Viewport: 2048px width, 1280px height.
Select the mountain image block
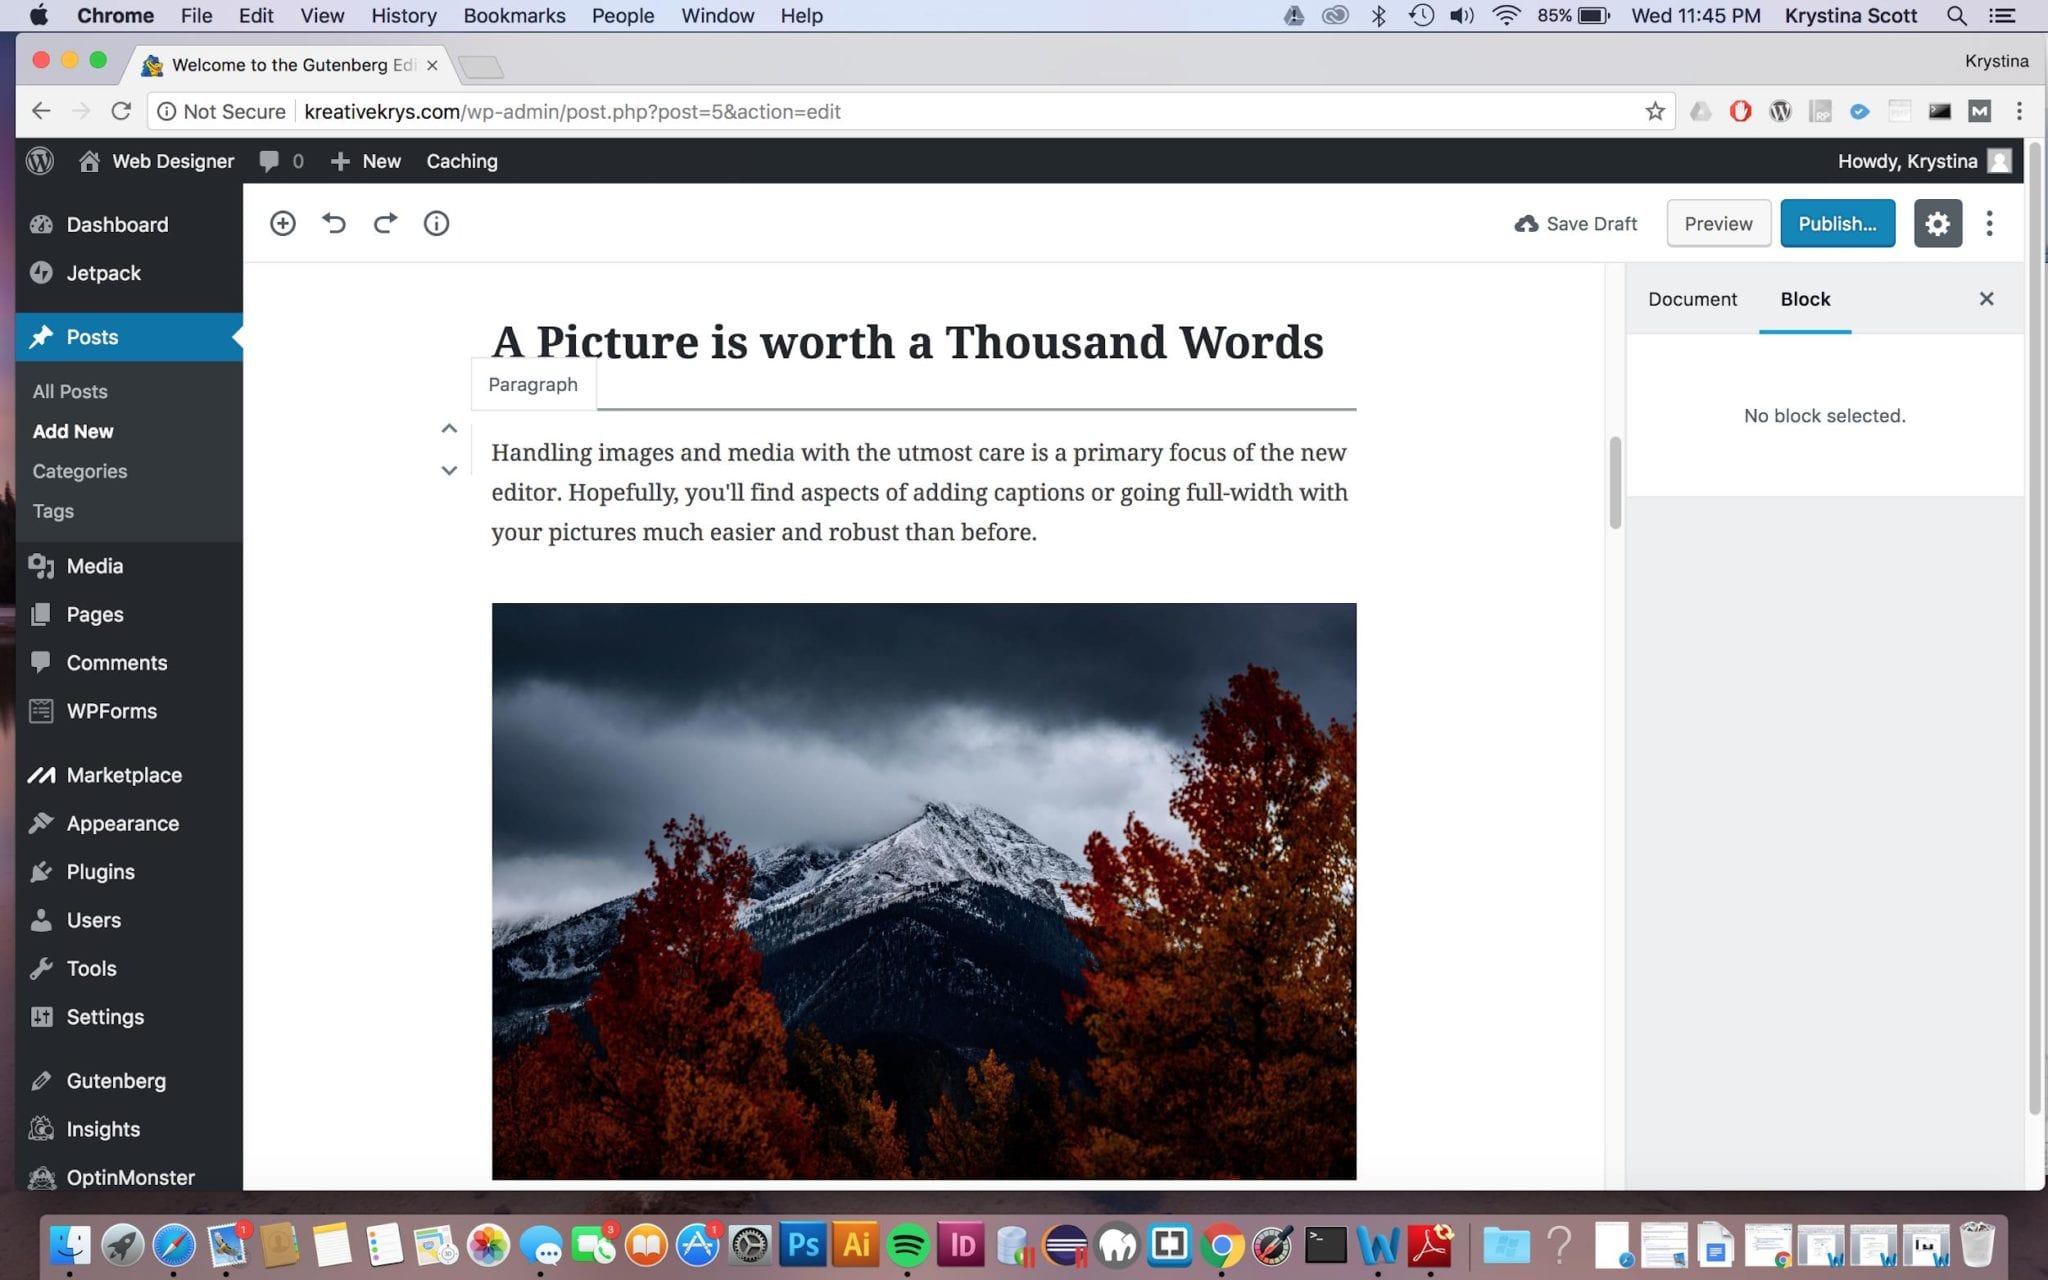(x=923, y=890)
